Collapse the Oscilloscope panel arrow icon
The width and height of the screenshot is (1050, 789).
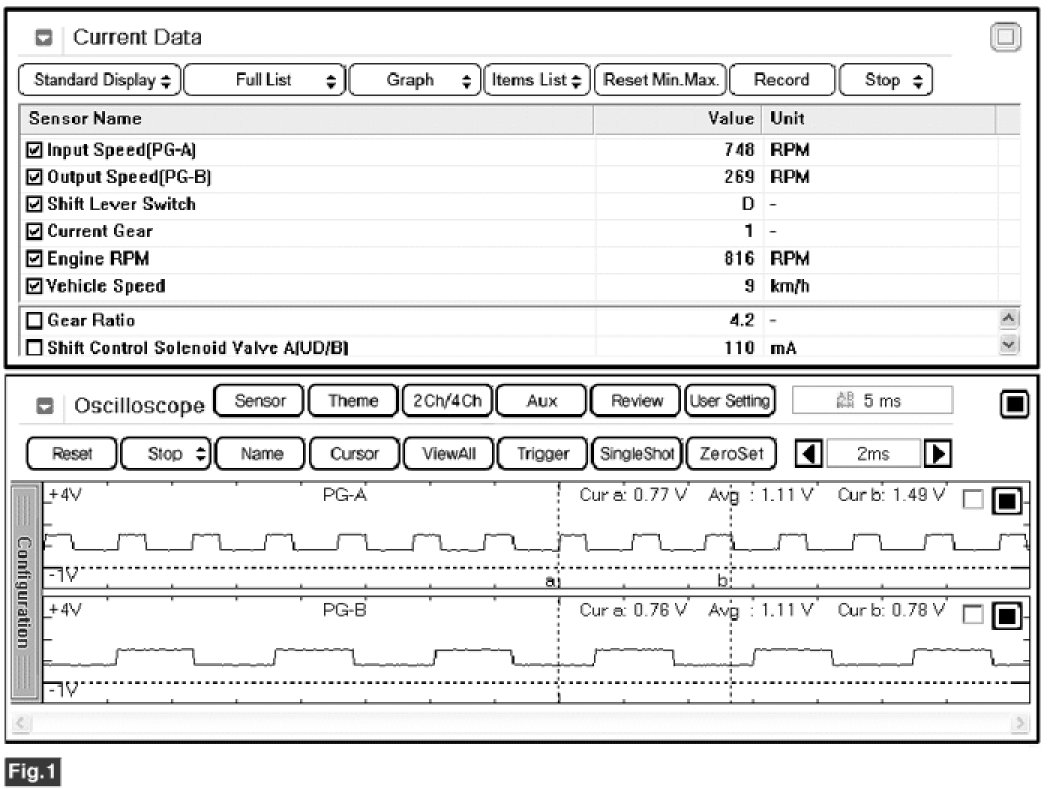(44, 407)
